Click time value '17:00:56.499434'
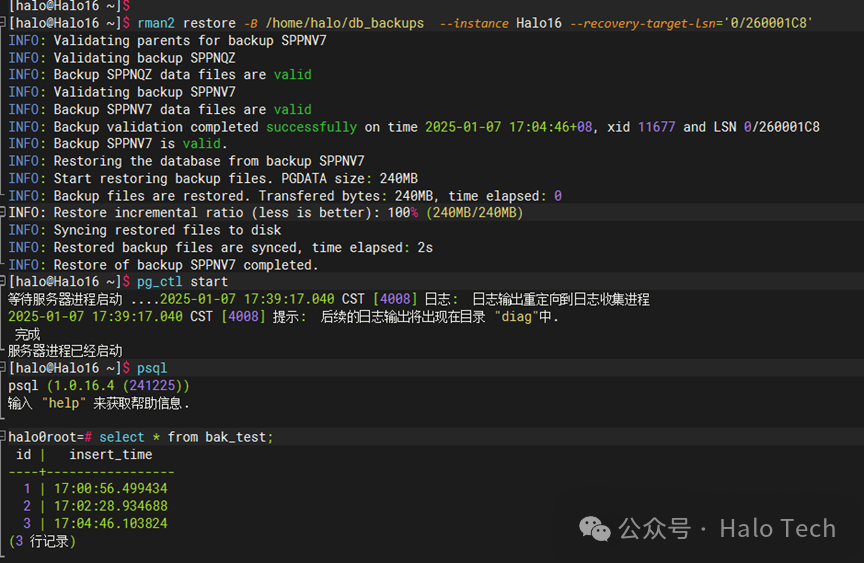This screenshot has width=864, height=563. tap(110, 488)
